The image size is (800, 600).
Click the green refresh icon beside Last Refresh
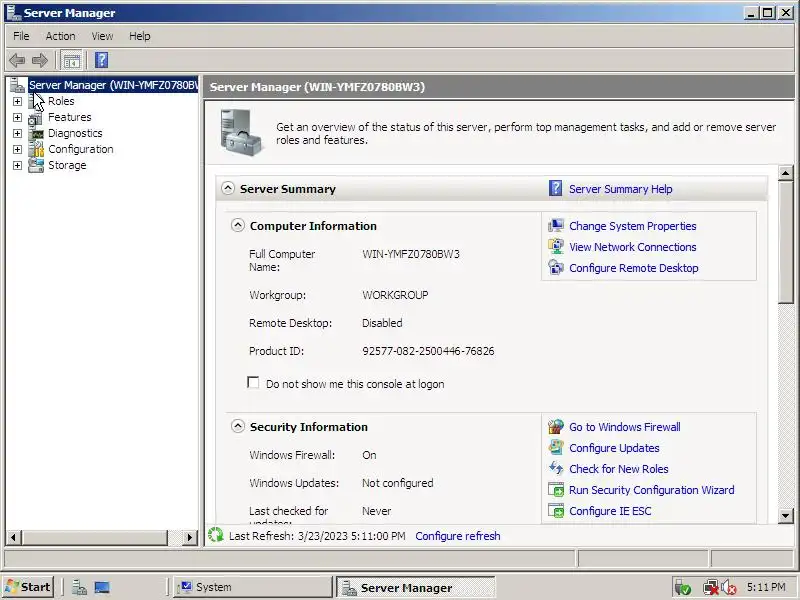point(216,535)
